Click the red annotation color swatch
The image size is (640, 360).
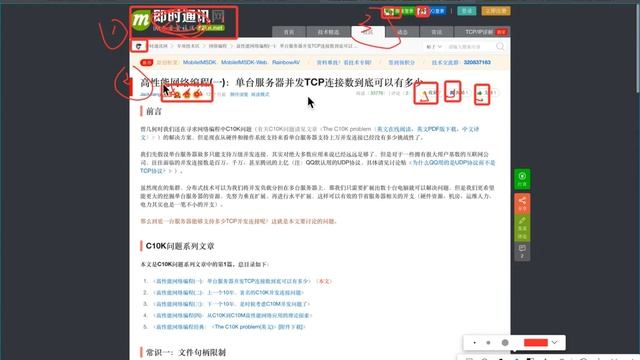(x=536, y=342)
